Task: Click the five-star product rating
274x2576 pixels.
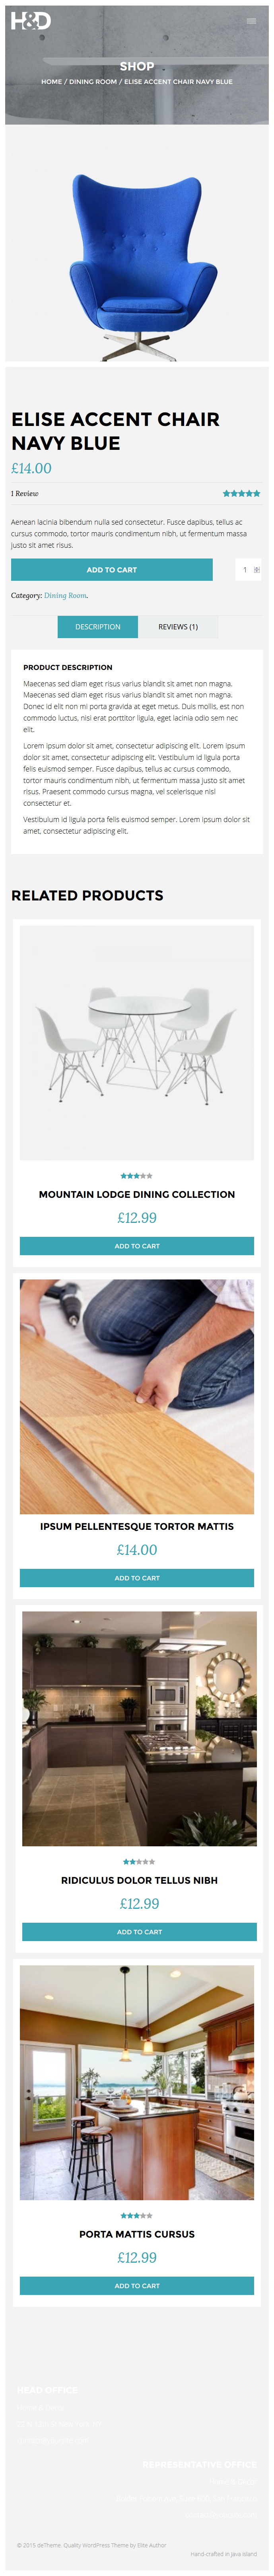Action: [x=241, y=493]
